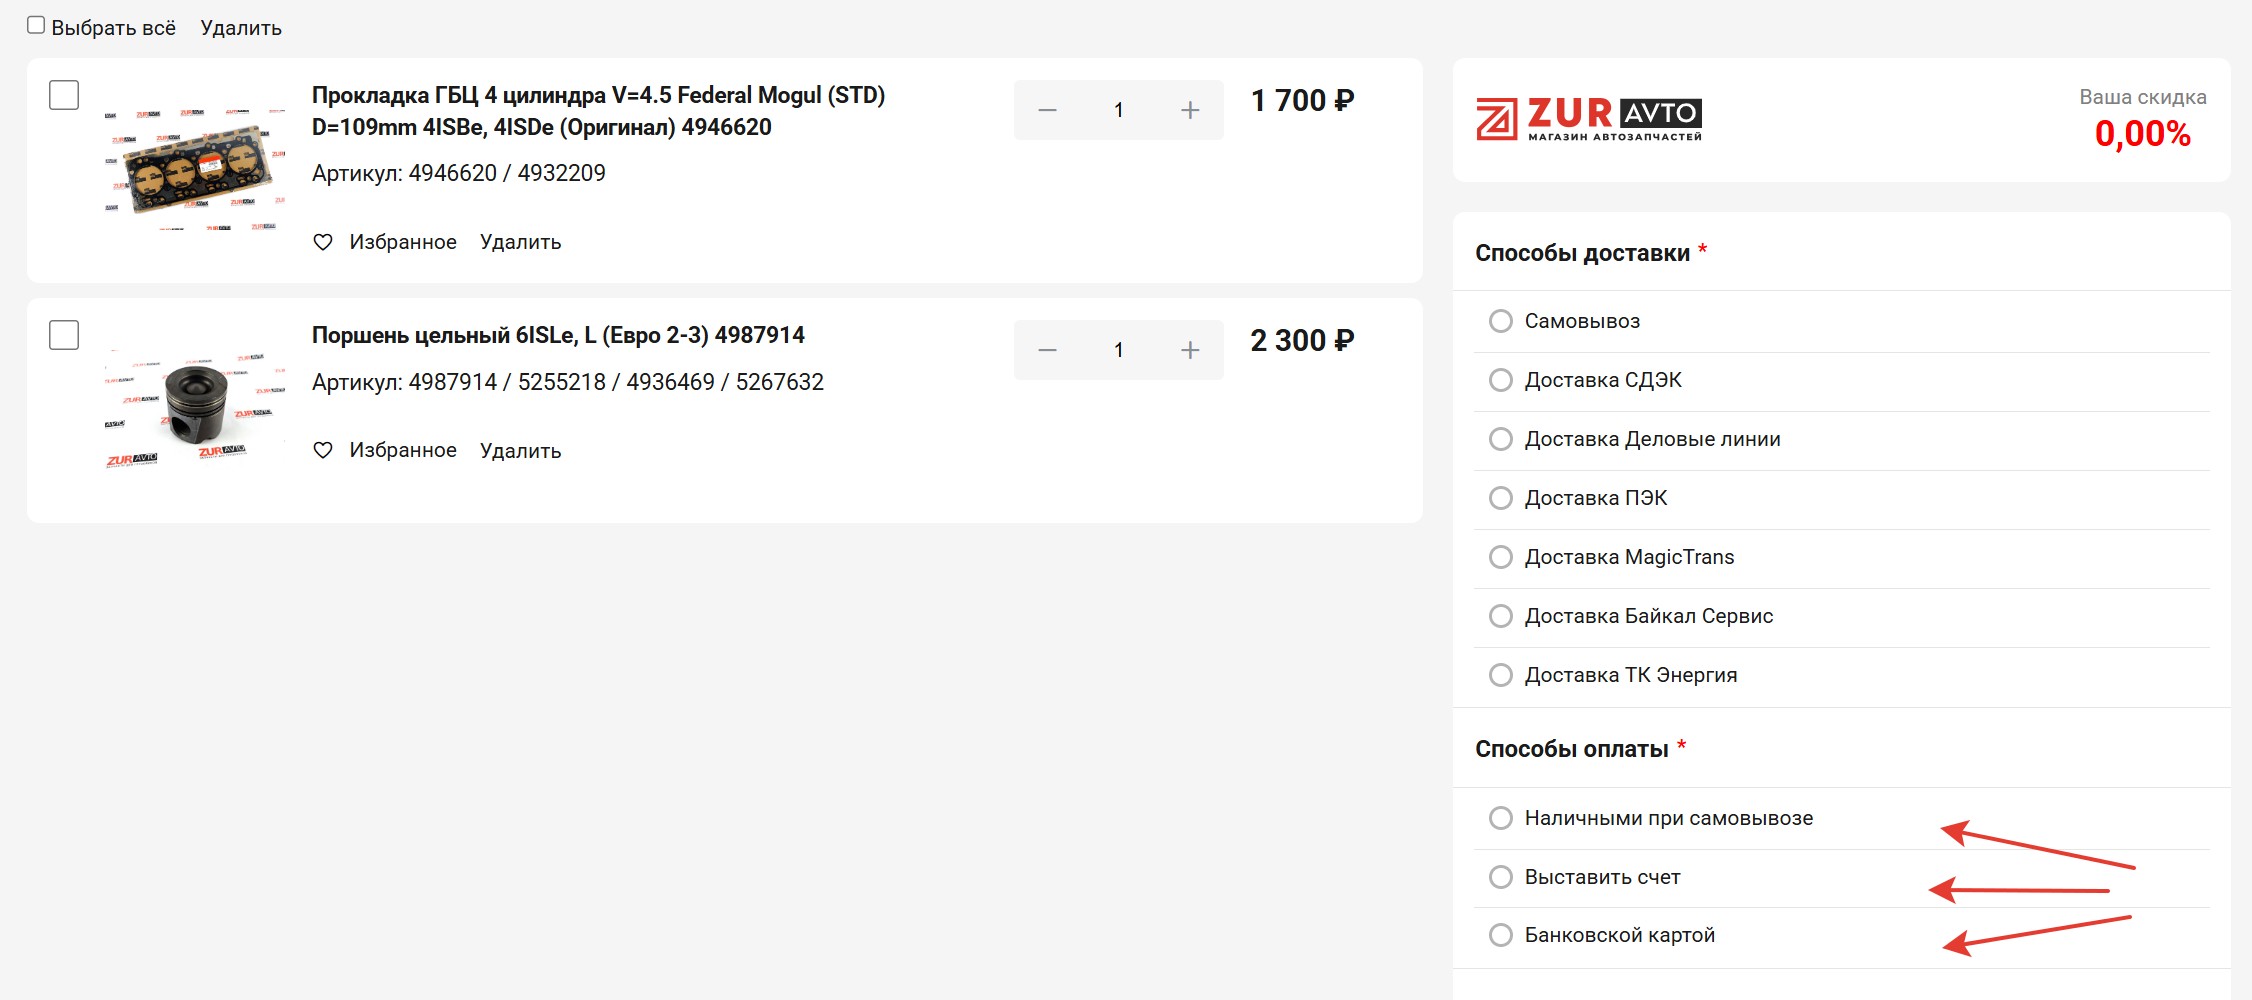Click the heart icon for the piston item
The image size is (2252, 1000).
323,450
